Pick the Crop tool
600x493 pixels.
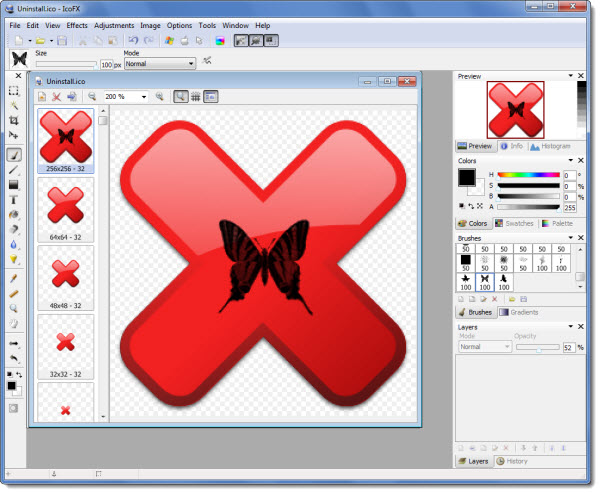coord(14,120)
